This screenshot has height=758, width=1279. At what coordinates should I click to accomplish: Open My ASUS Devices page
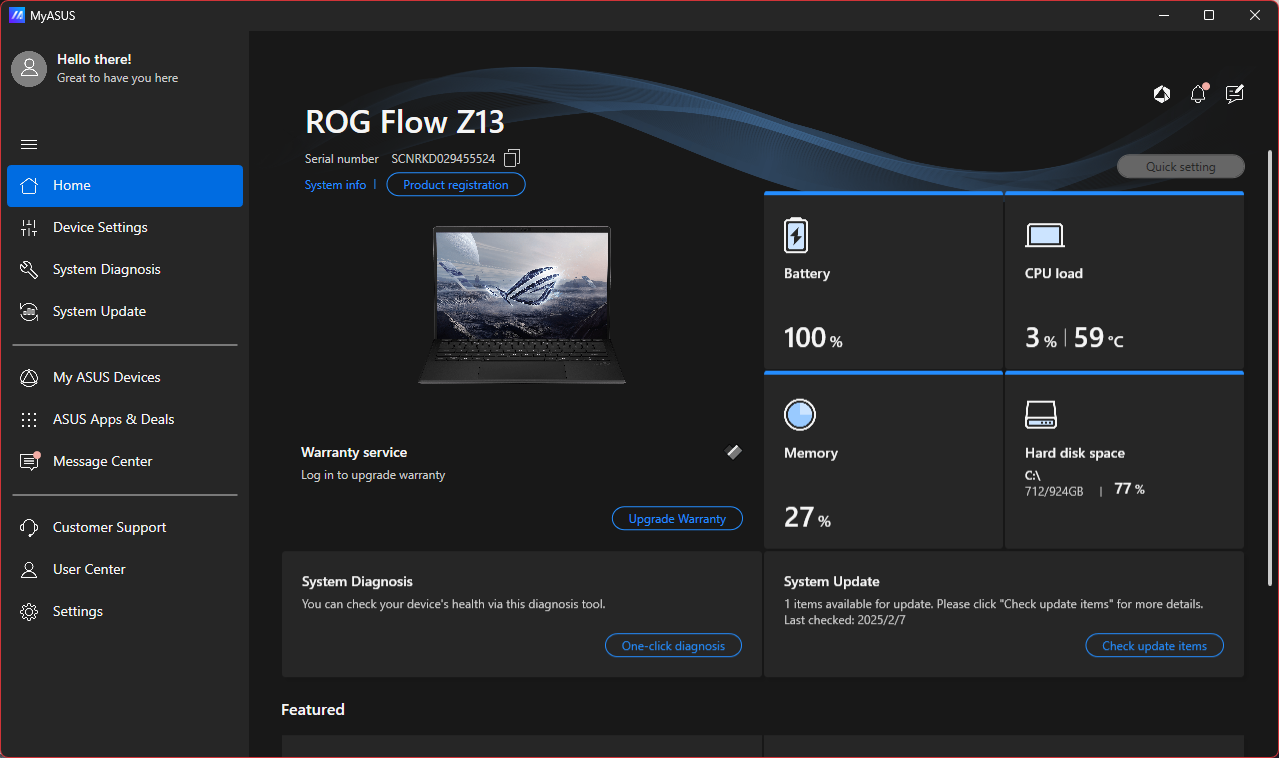point(125,378)
